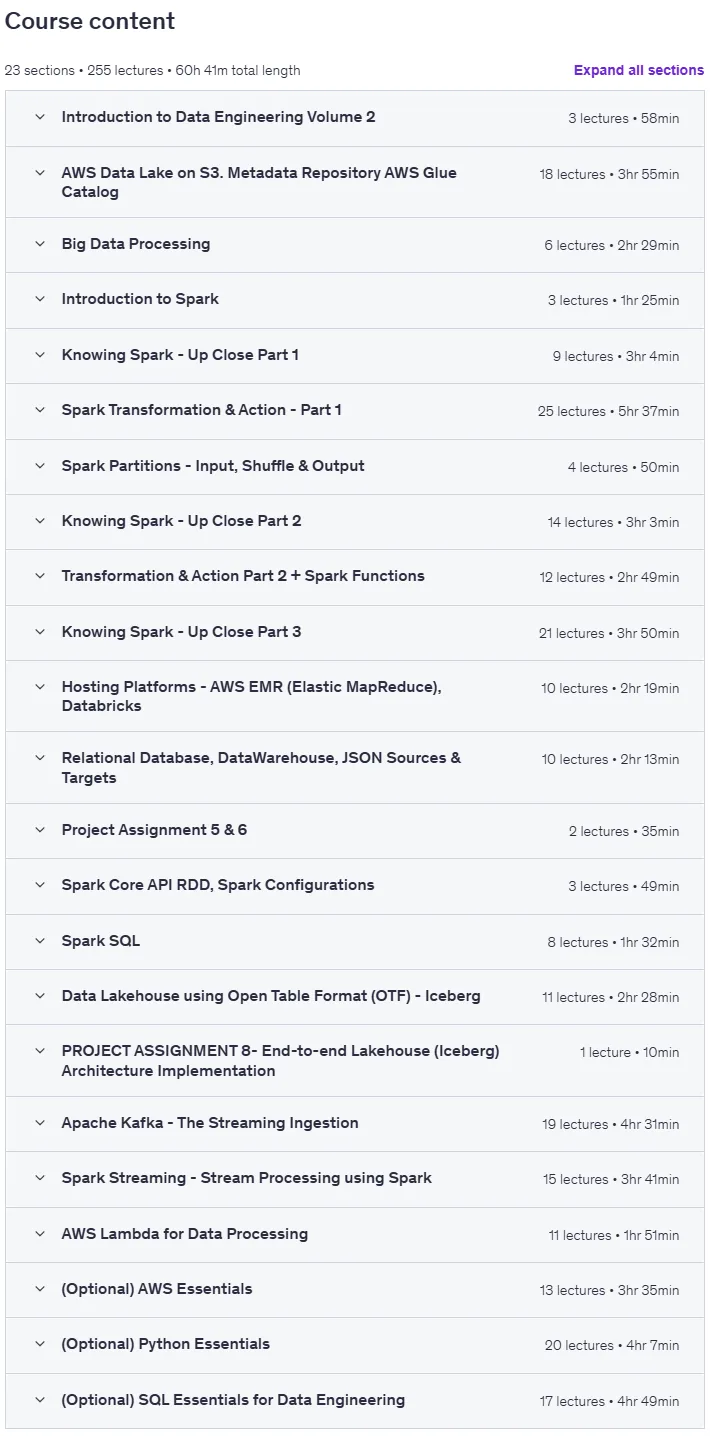
Task: Click 21 lectures duration for Knowing Spark Part 3
Action: (x=609, y=633)
